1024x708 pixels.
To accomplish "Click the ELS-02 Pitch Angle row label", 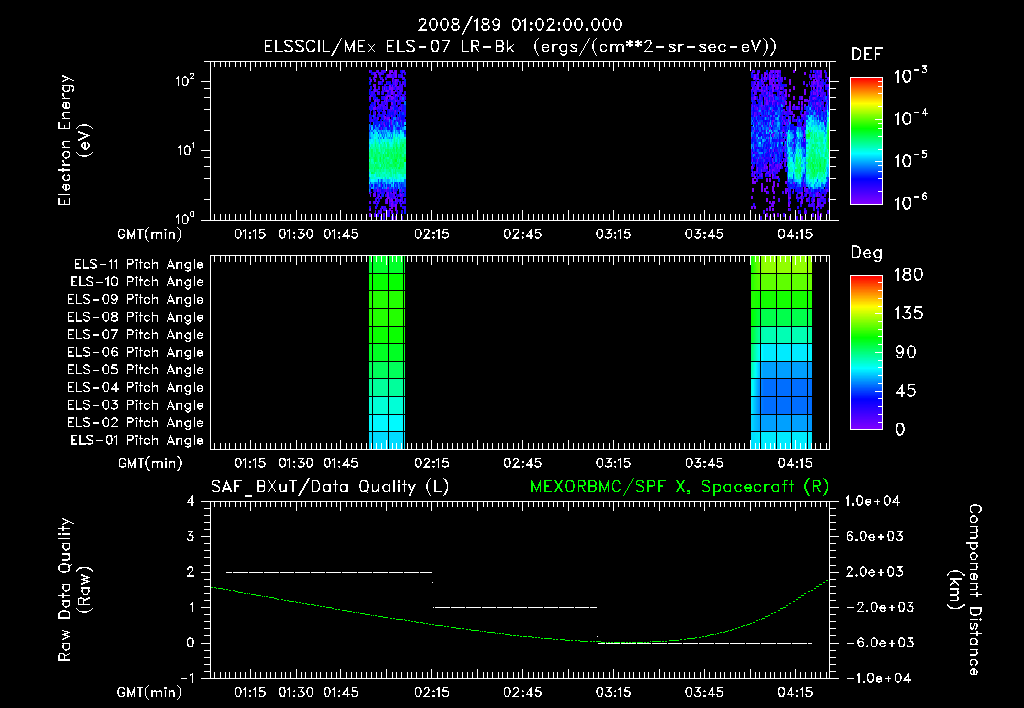I will tap(136, 423).
